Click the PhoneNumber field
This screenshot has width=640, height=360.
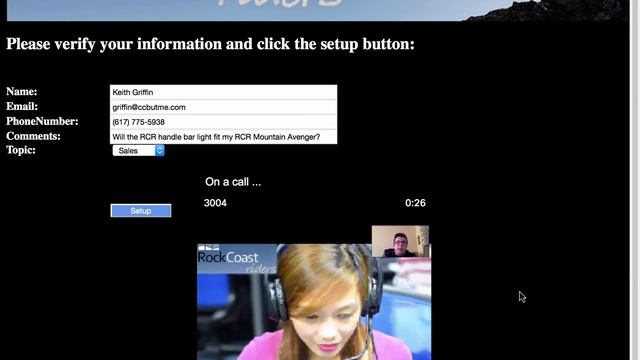click(x=223, y=122)
